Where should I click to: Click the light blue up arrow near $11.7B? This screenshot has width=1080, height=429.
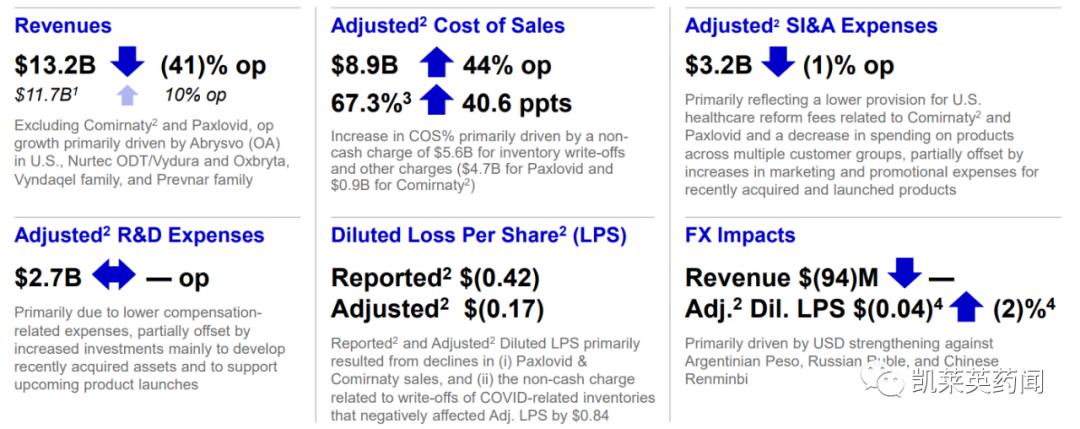(125, 95)
